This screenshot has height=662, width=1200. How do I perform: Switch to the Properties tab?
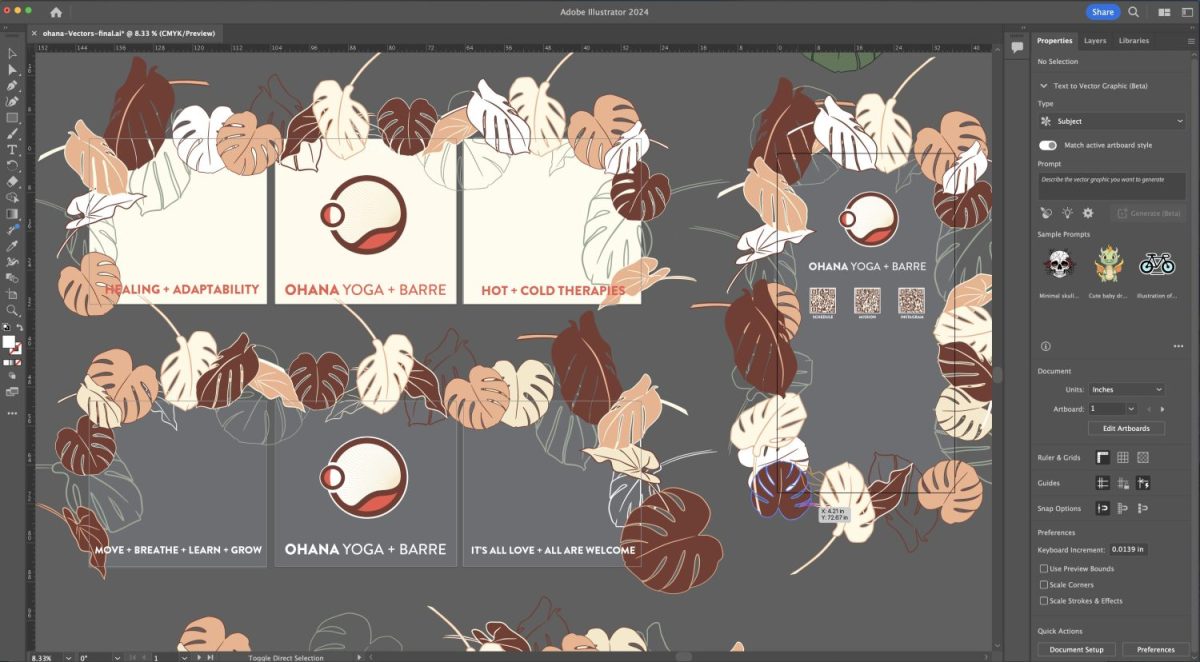[1054, 41]
